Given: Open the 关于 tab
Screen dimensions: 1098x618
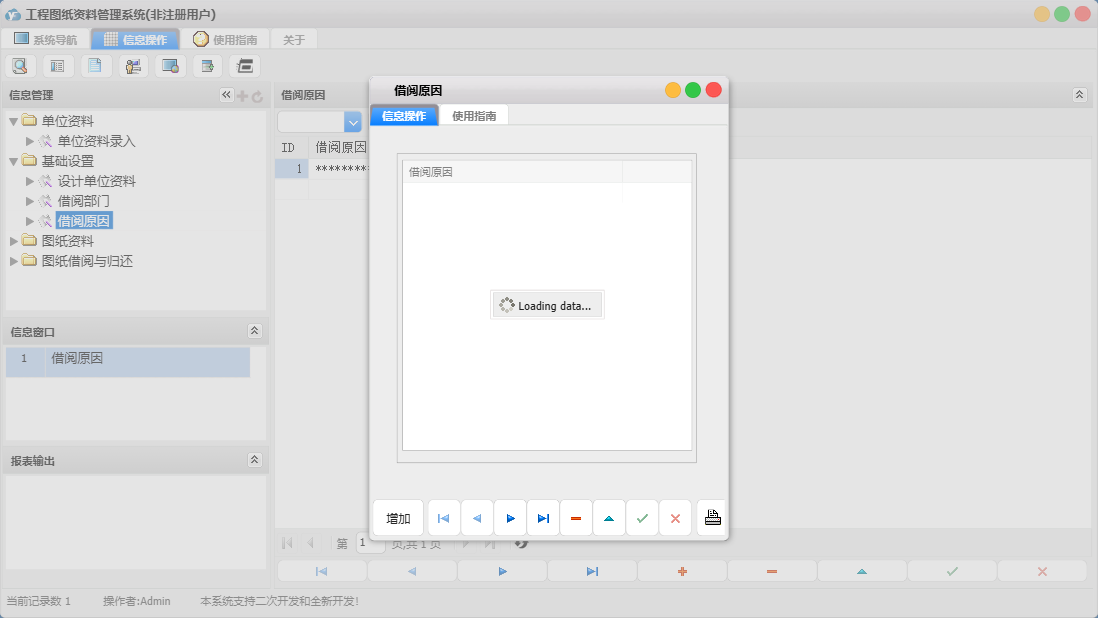Looking at the screenshot, I should click(294, 40).
